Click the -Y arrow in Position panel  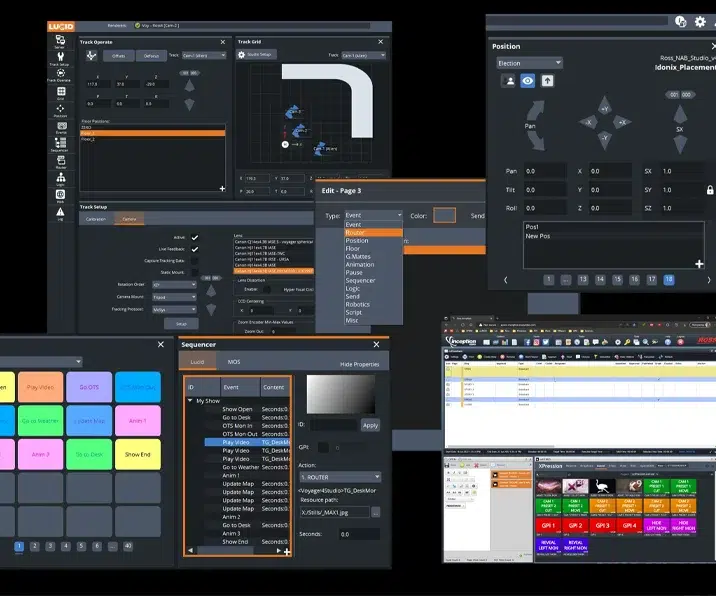click(605, 139)
